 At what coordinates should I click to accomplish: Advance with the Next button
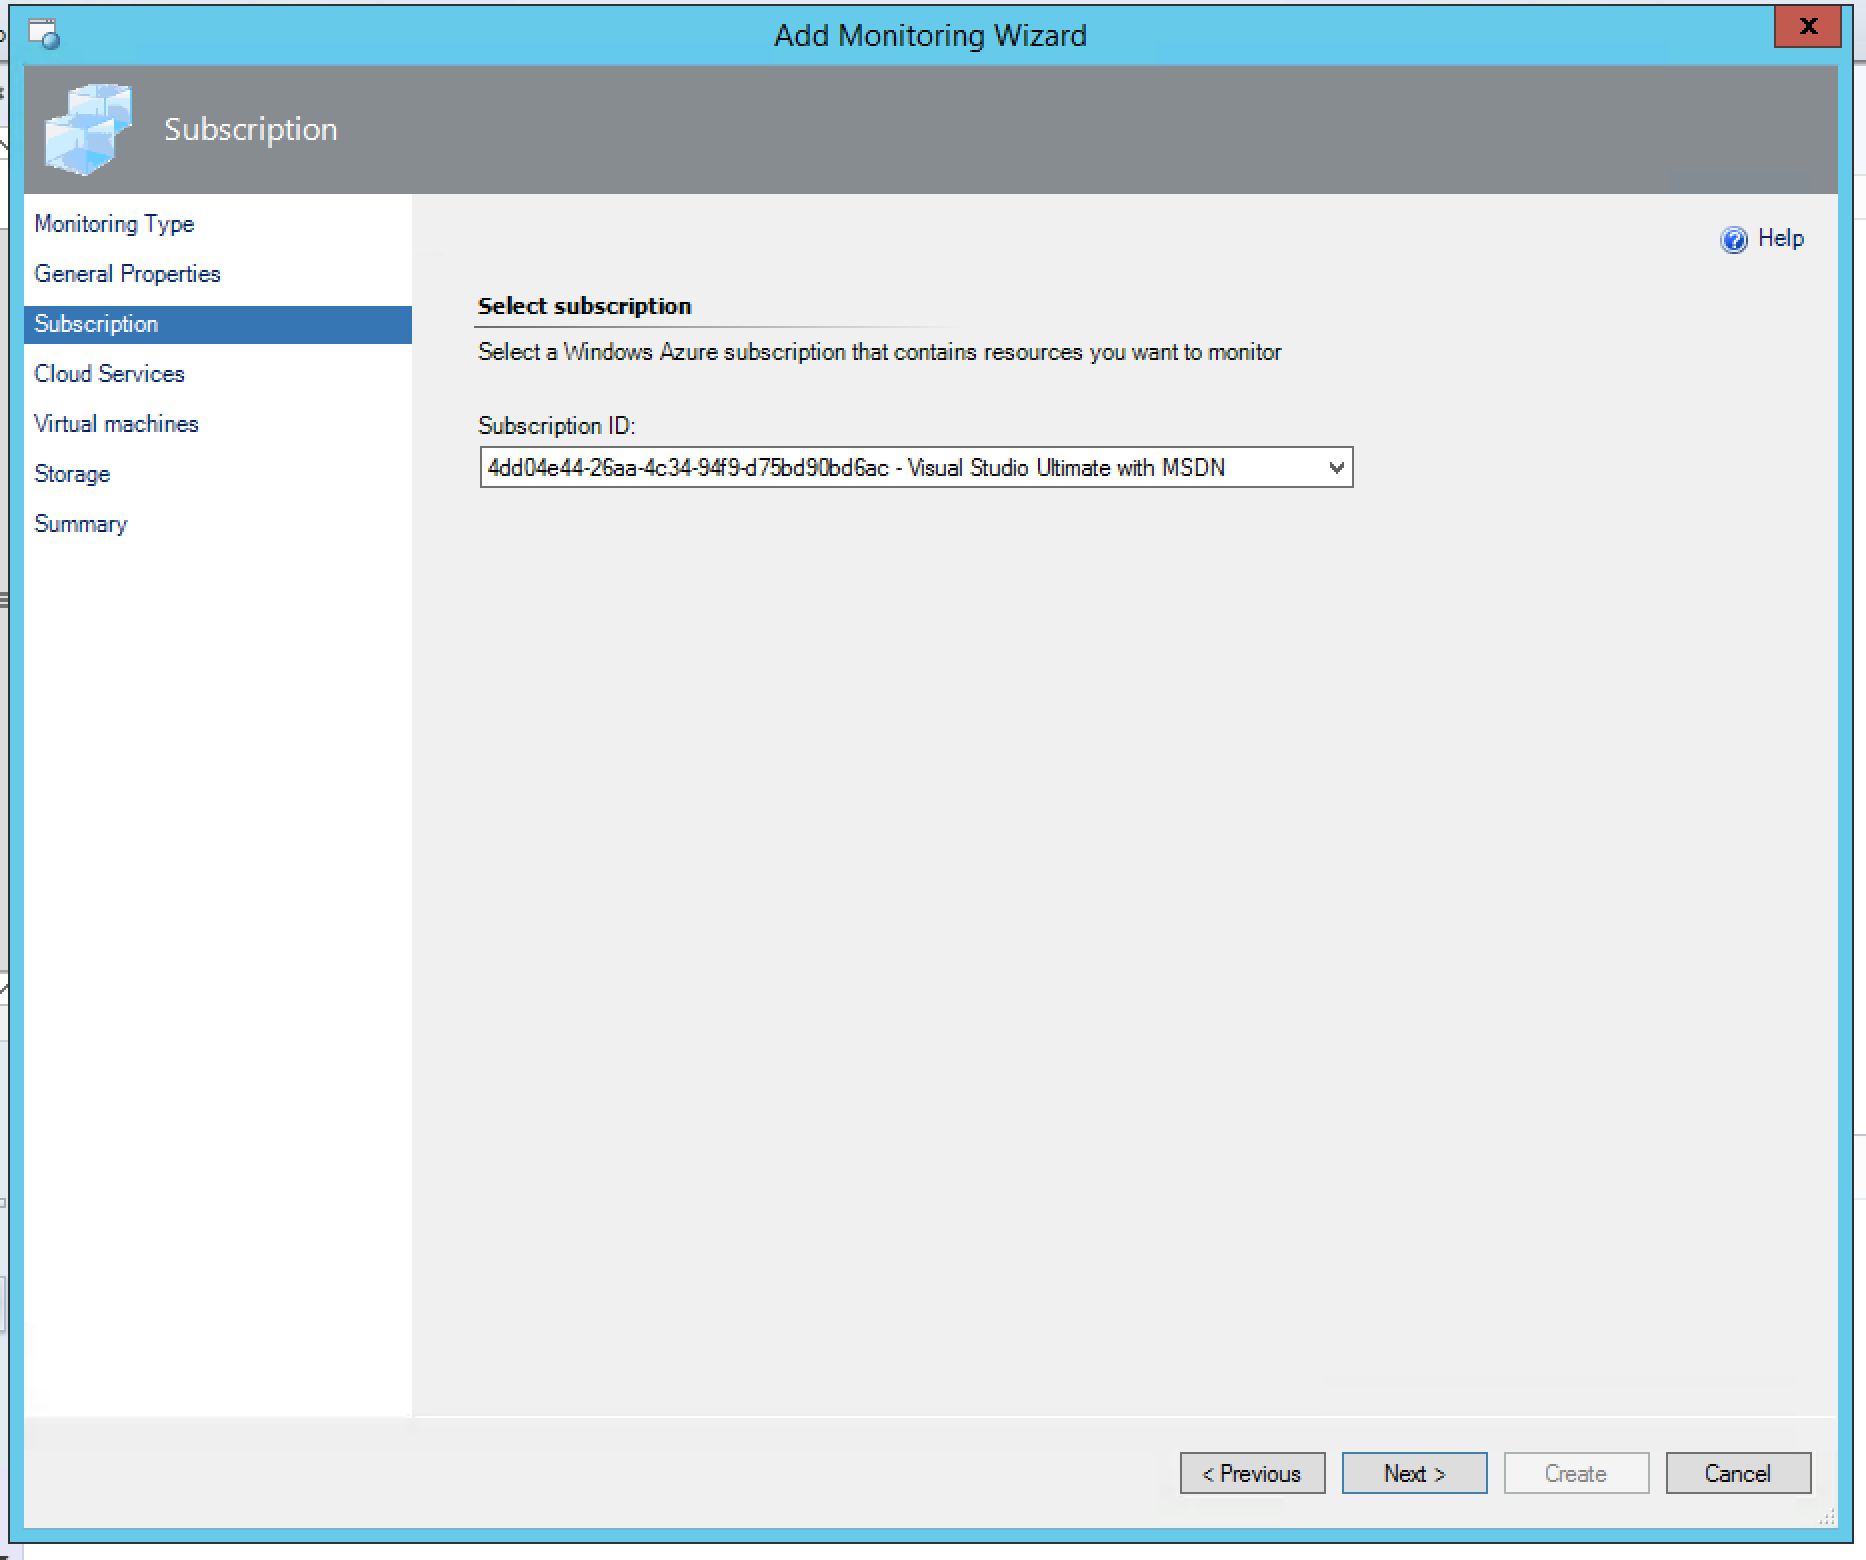pos(1414,1473)
